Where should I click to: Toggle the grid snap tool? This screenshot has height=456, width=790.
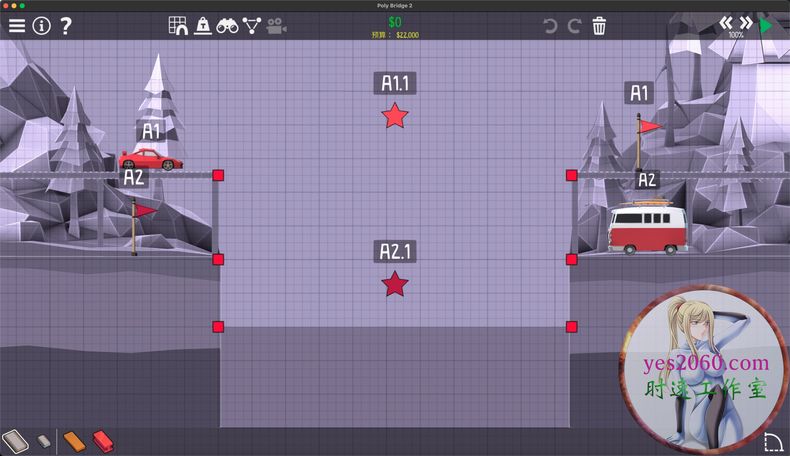pos(178,26)
